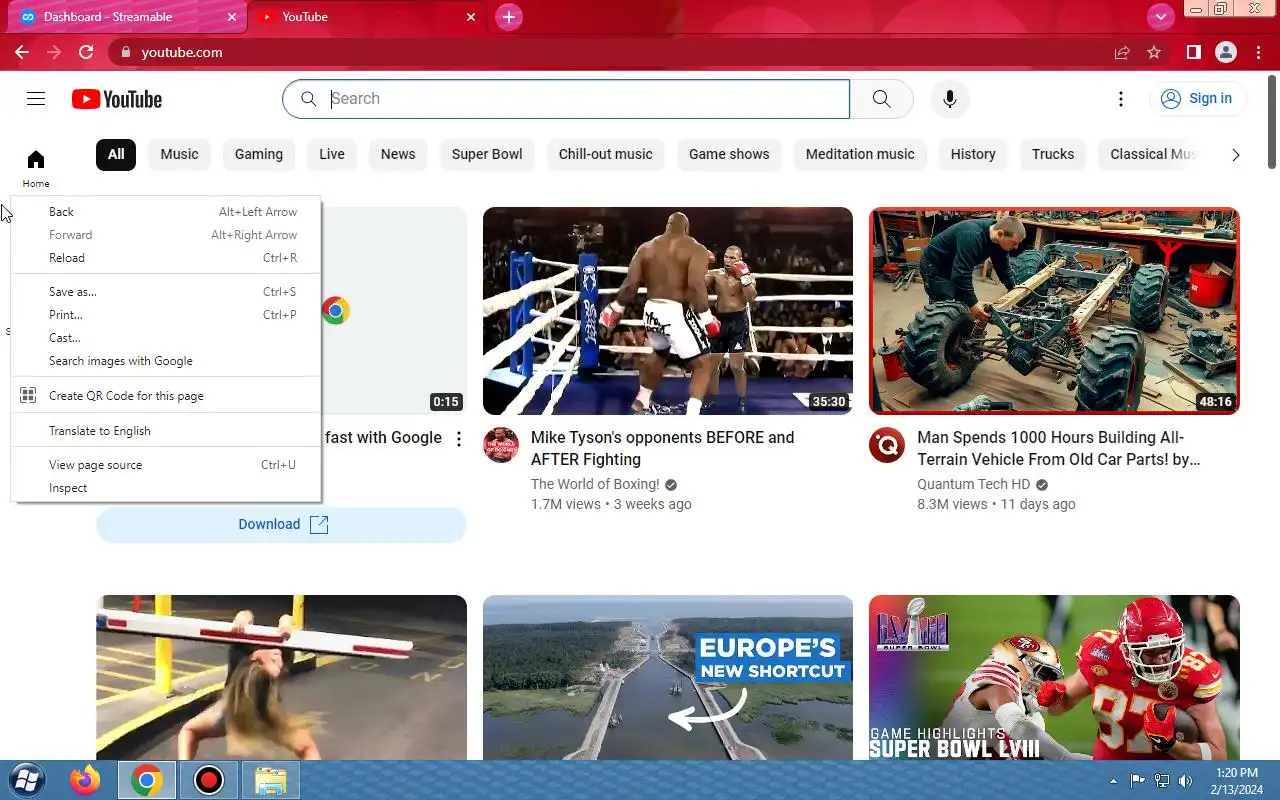Open All-Terrain Vehicle build video thumbnail
The image size is (1280, 800).
click(1054, 311)
